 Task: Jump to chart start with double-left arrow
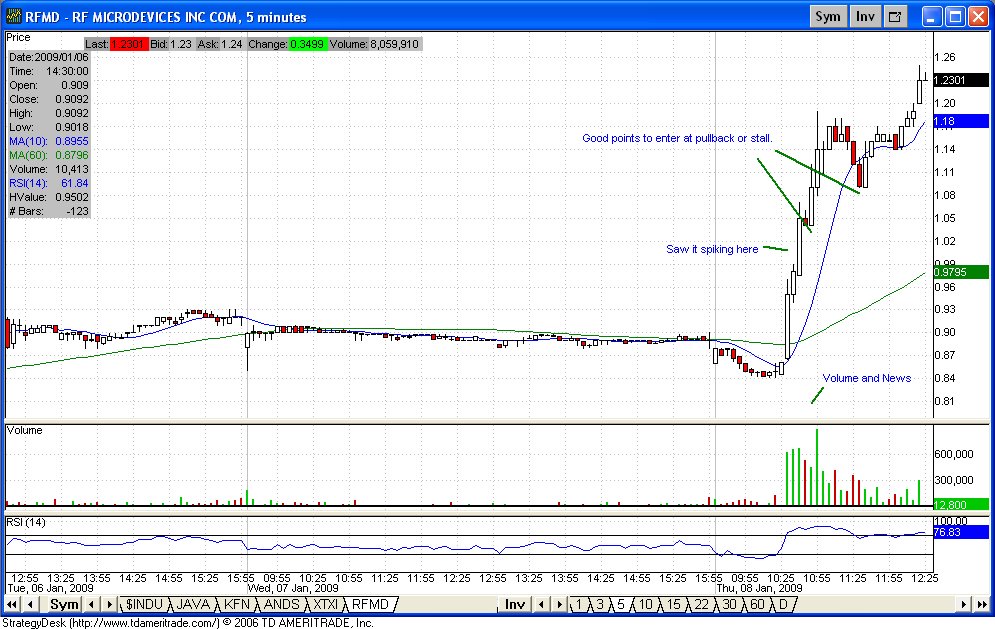point(11,604)
